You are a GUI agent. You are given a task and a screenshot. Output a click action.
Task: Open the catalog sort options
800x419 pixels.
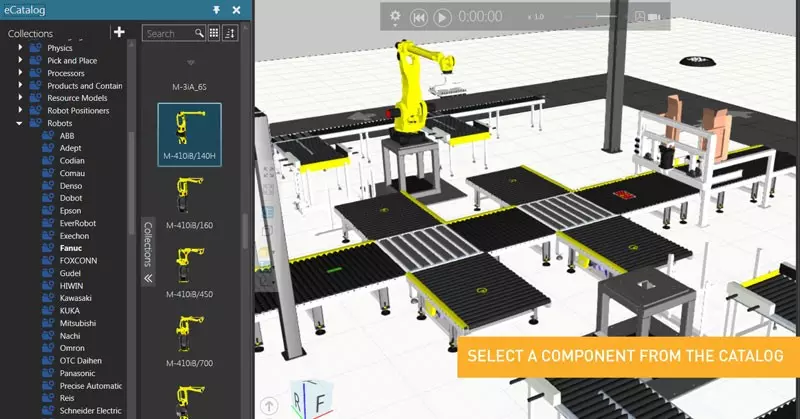[x=230, y=33]
